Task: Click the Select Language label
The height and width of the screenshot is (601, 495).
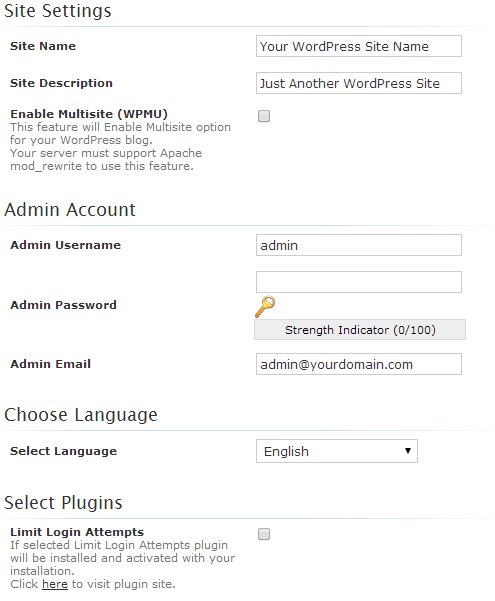Action: (63, 451)
